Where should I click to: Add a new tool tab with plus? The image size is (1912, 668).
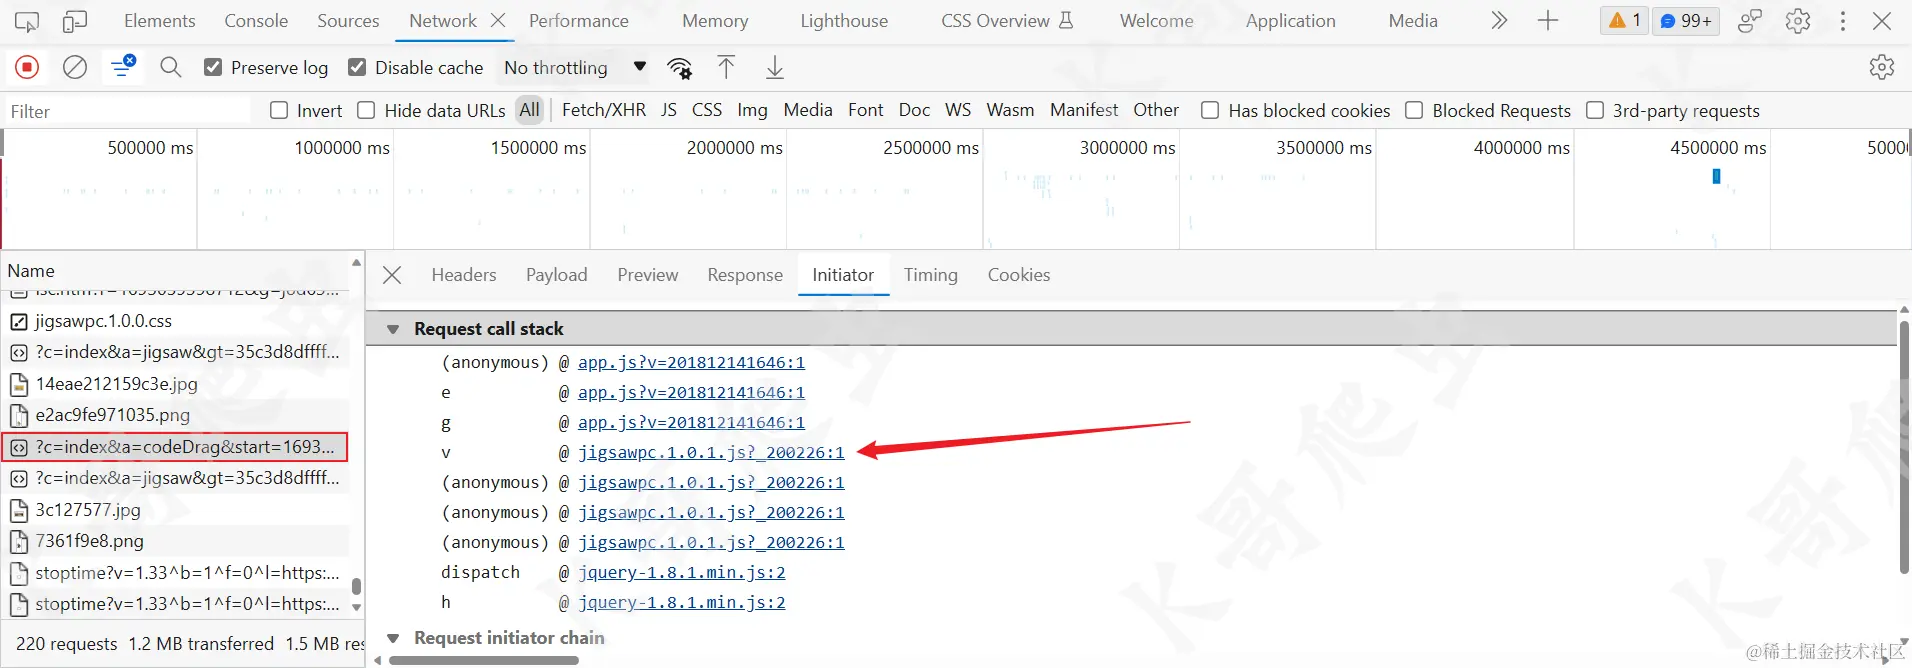(x=1548, y=21)
